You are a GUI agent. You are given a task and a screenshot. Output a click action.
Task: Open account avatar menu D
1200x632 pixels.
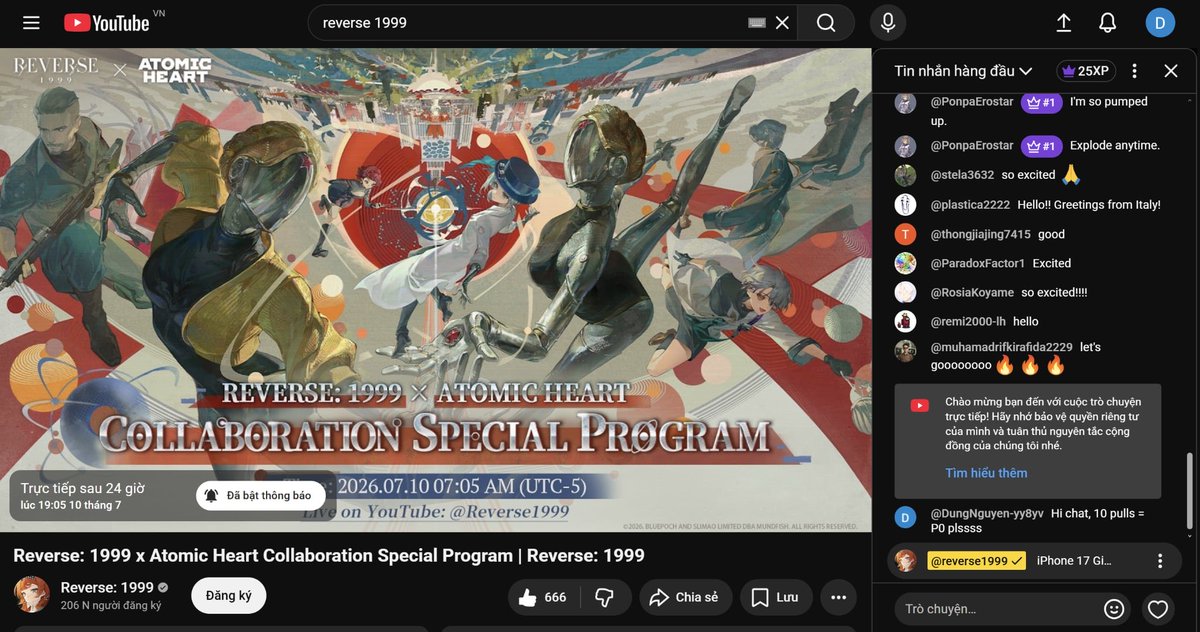tap(1160, 22)
